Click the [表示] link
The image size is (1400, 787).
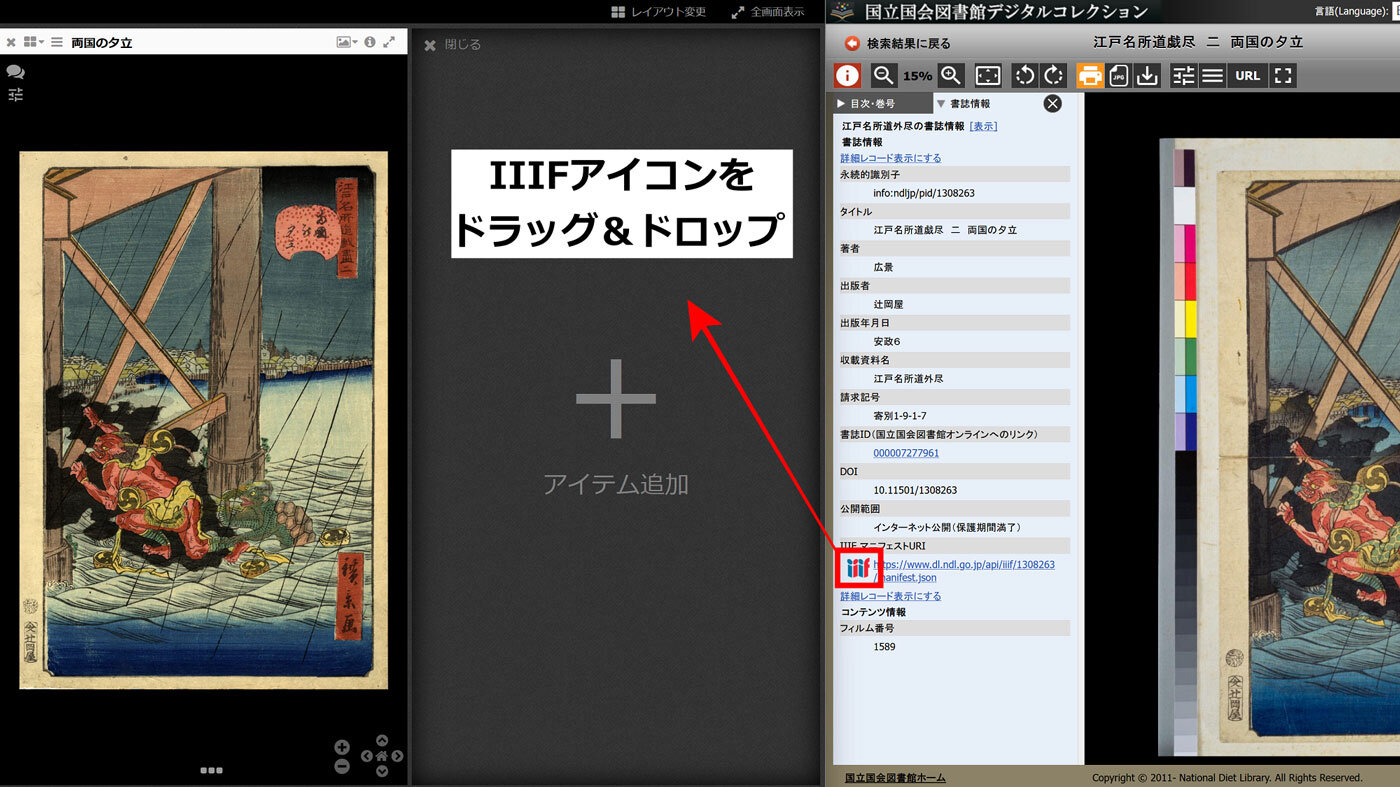[983, 126]
